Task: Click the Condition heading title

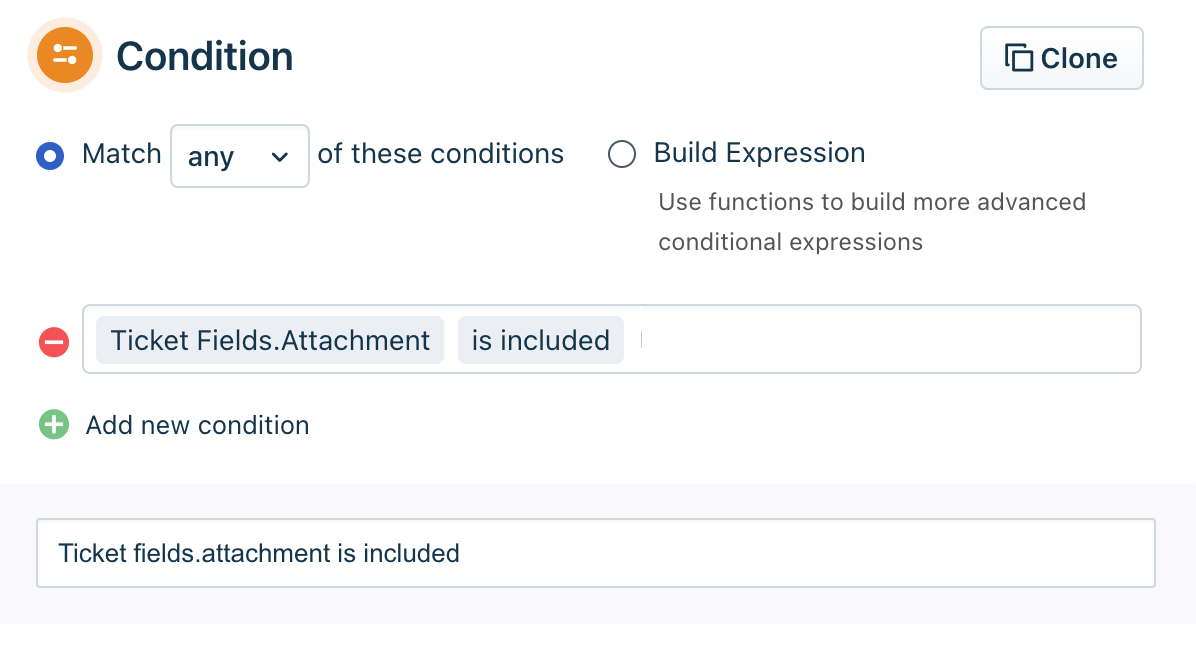Action: [204, 56]
